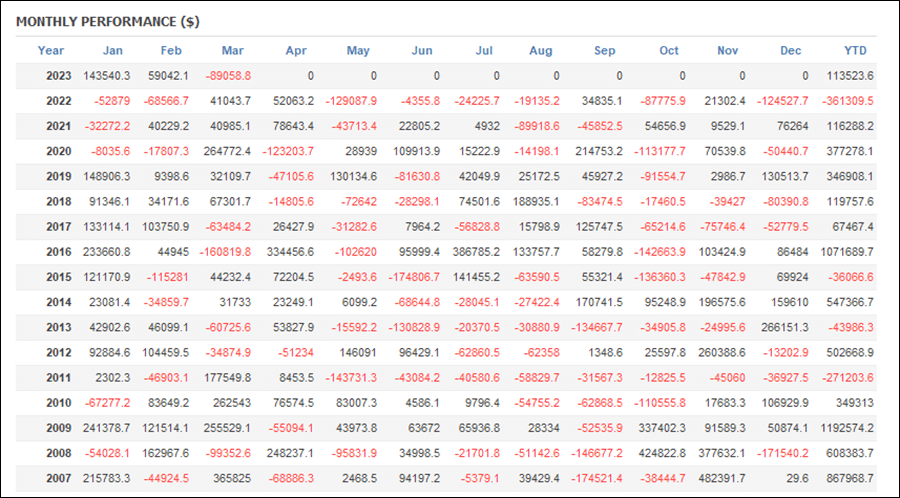900x498 pixels.
Task: Select the 2009 YTD value 1192574.2
Action: coord(845,428)
